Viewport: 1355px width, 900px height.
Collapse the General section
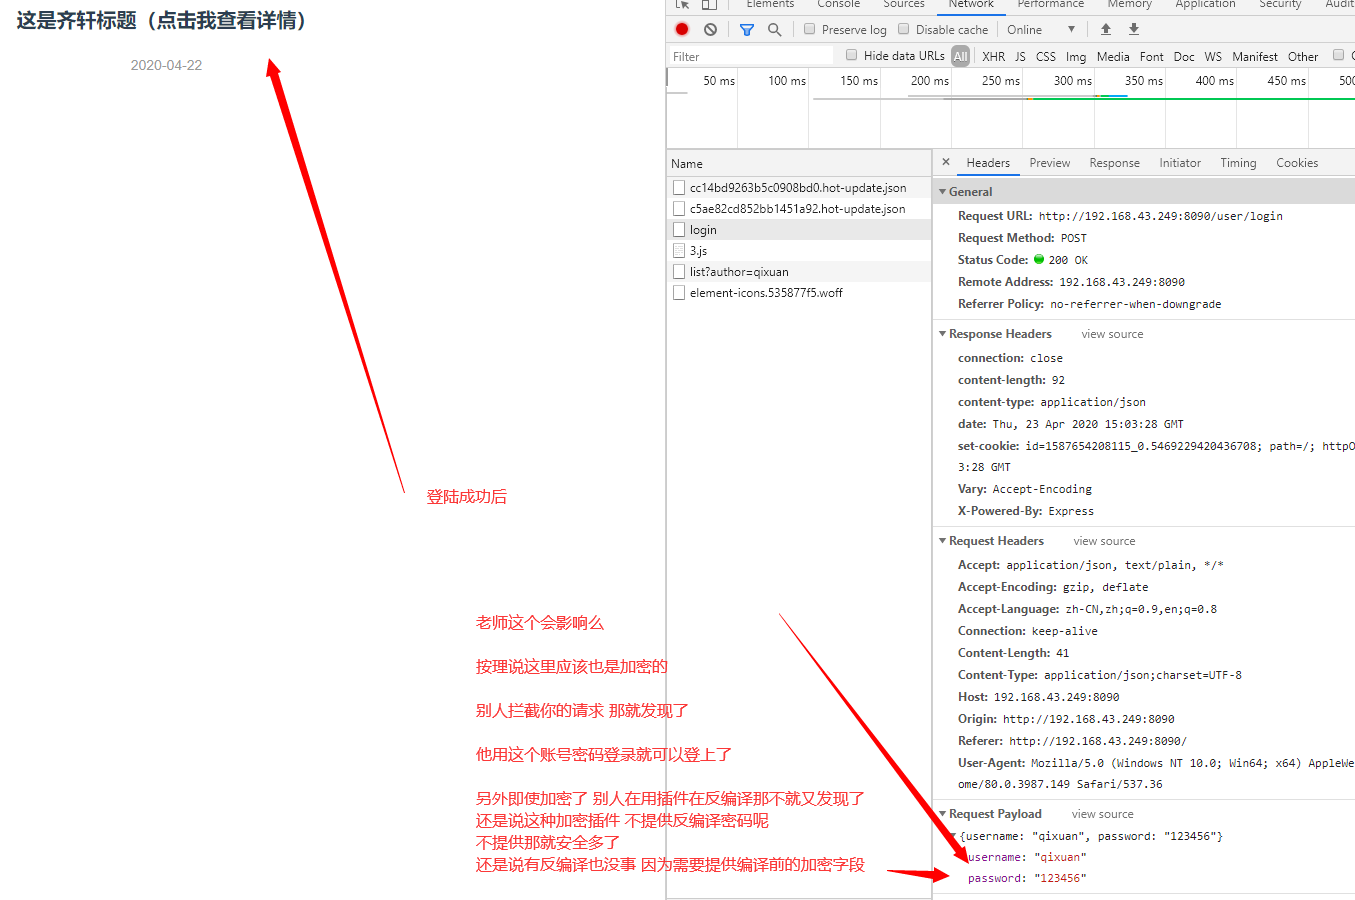tap(942, 192)
